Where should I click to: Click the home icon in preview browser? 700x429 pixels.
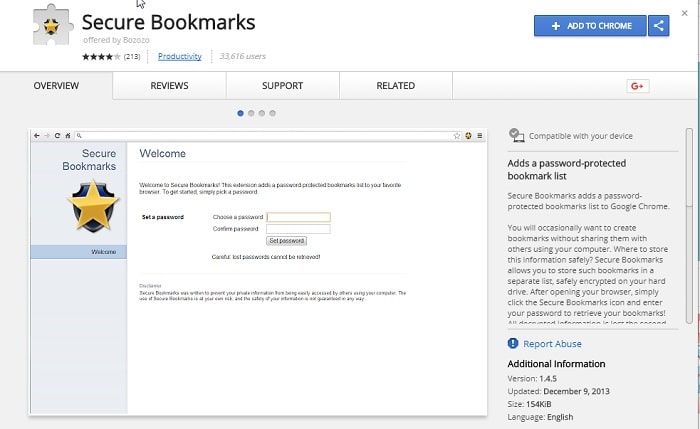(67, 136)
